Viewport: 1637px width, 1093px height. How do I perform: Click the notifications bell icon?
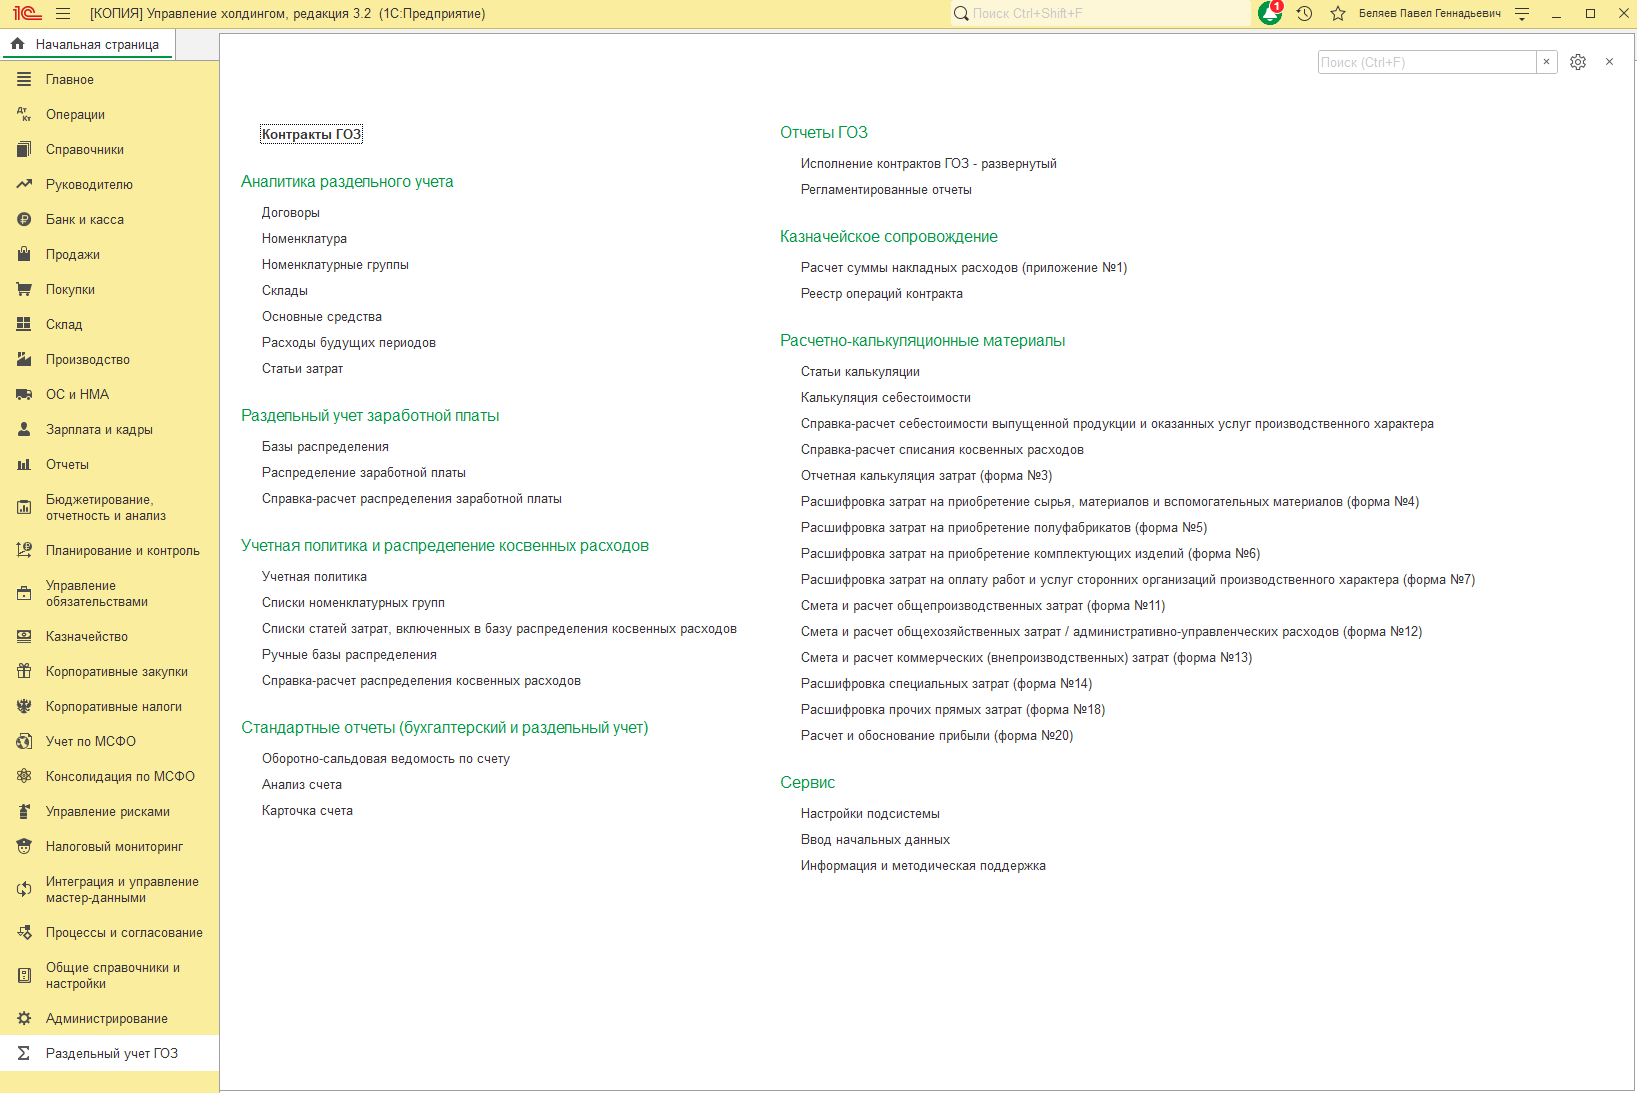(x=1270, y=14)
